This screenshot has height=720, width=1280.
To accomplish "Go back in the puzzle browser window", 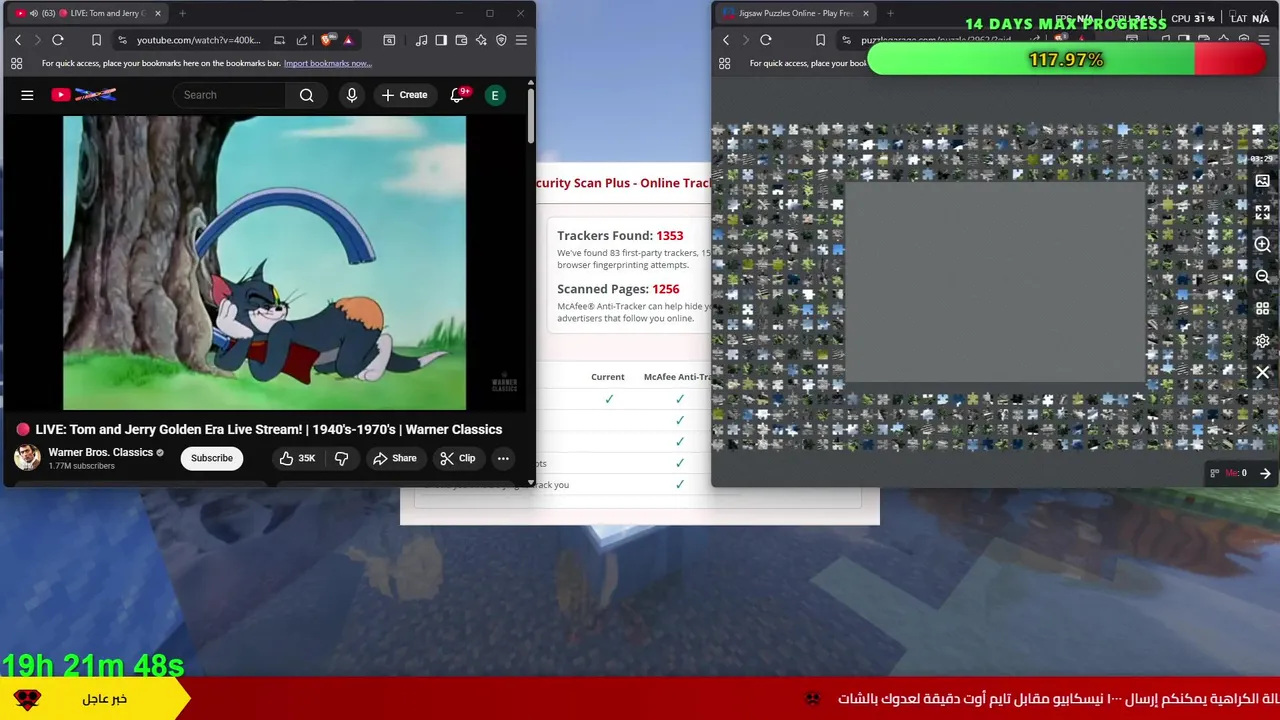I will [x=726, y=40].
